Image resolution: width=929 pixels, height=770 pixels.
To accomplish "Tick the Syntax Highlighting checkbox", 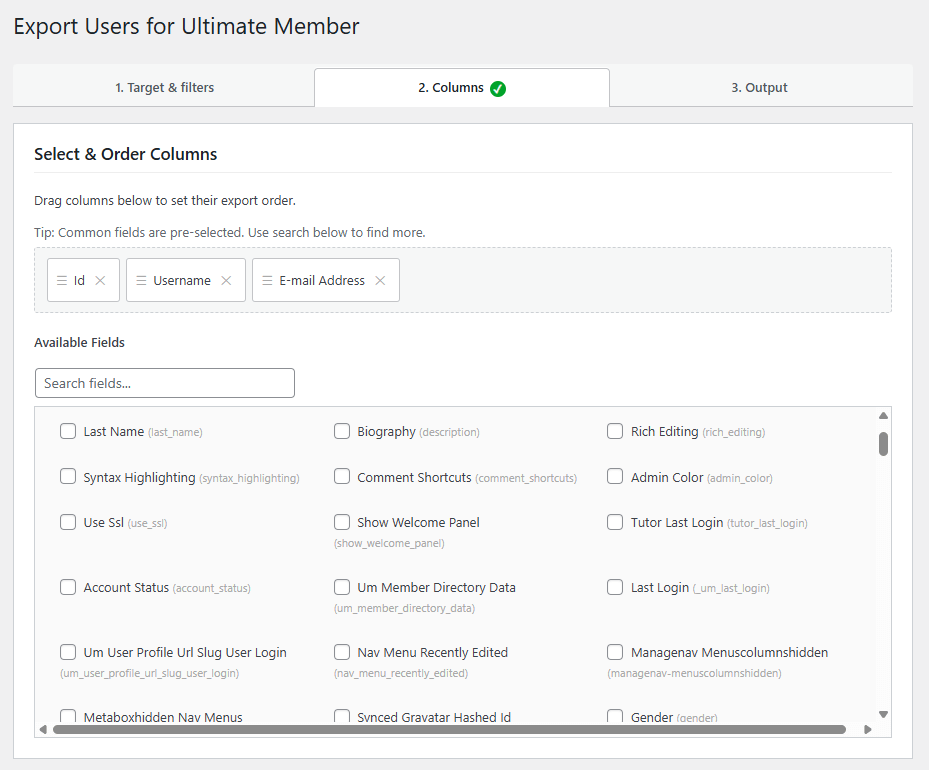I will 68,476.
